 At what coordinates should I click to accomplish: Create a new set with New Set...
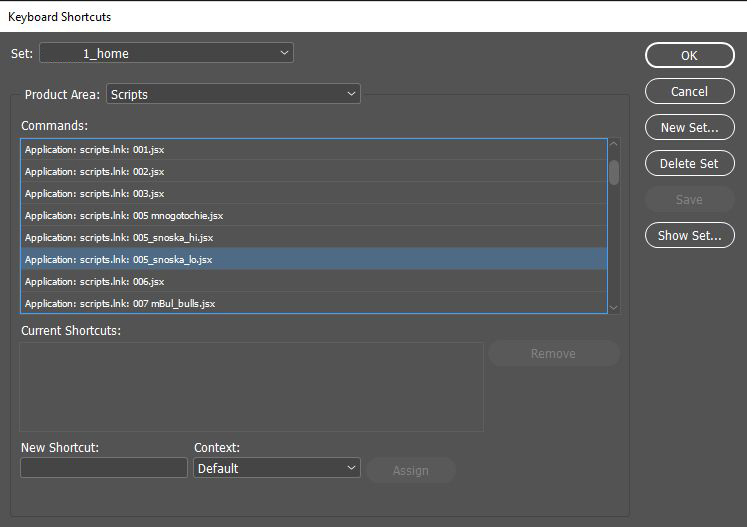click(689, 127)
